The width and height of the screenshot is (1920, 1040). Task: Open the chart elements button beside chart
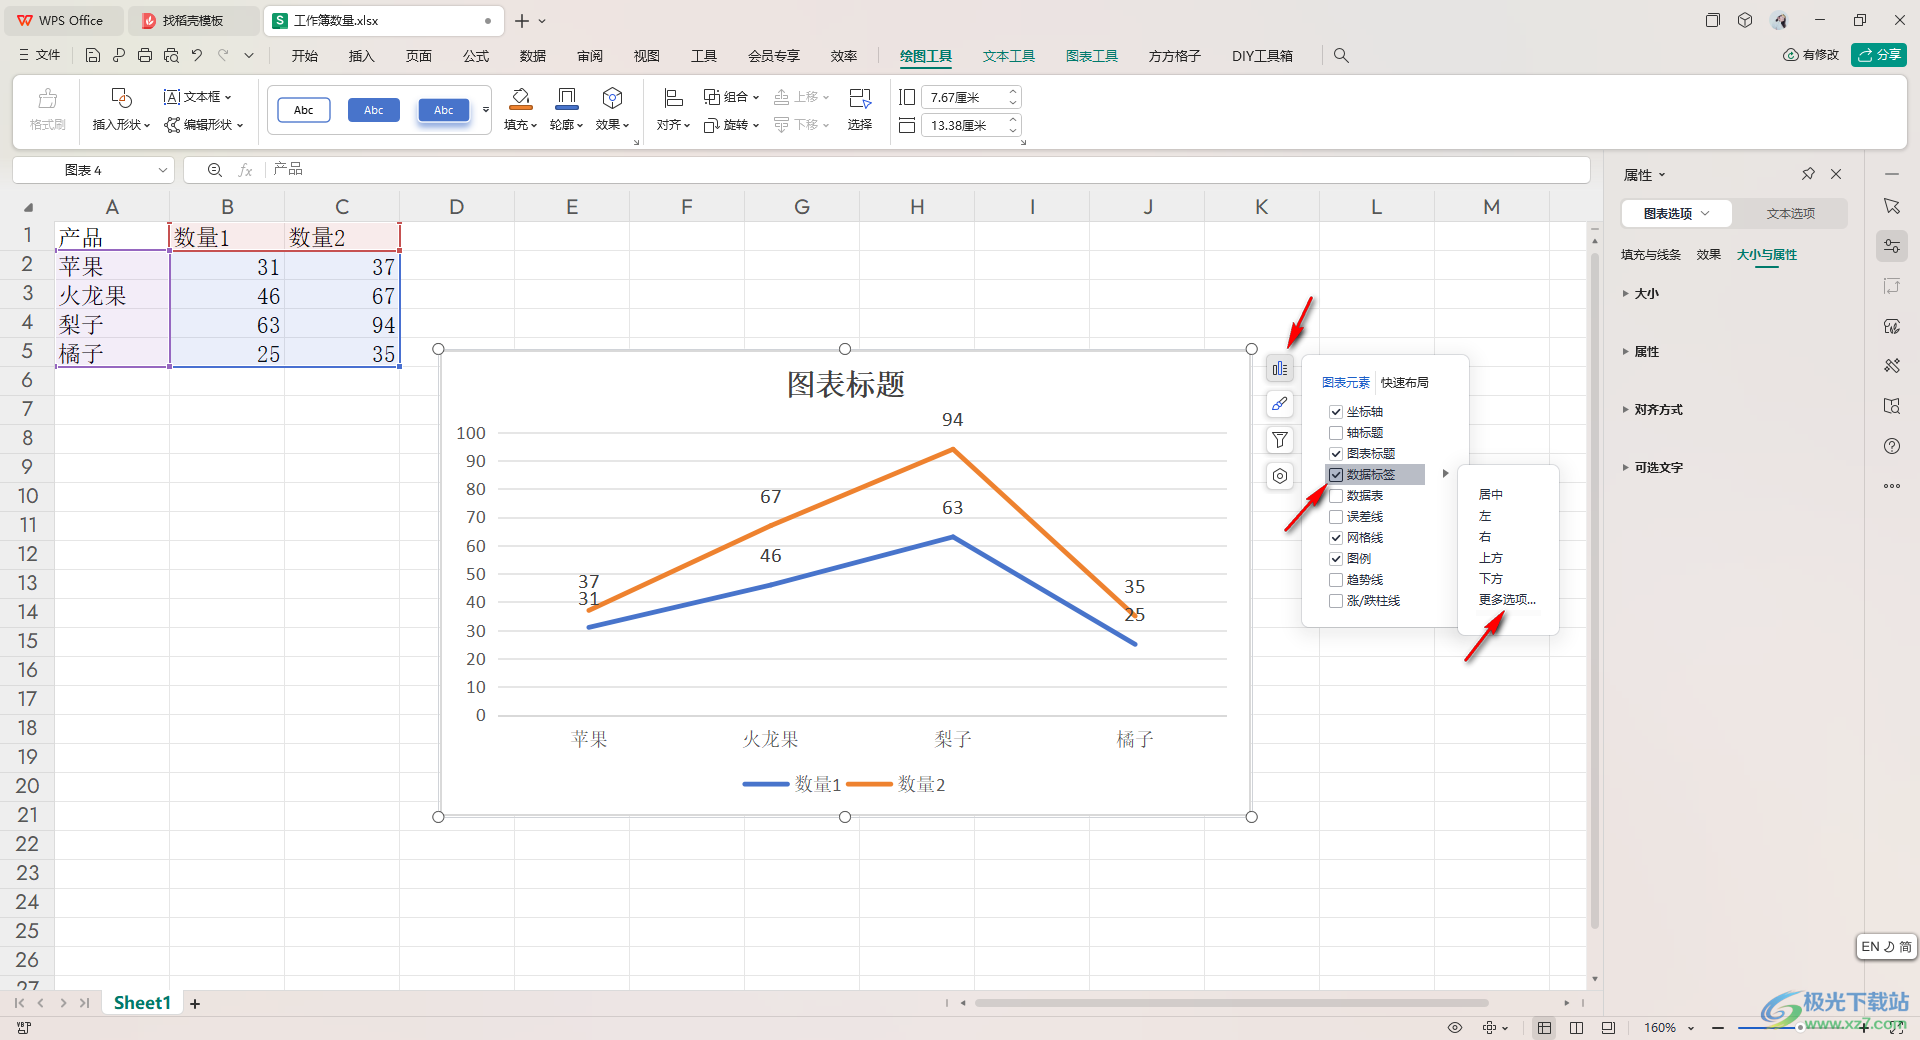pos(1280,369)
